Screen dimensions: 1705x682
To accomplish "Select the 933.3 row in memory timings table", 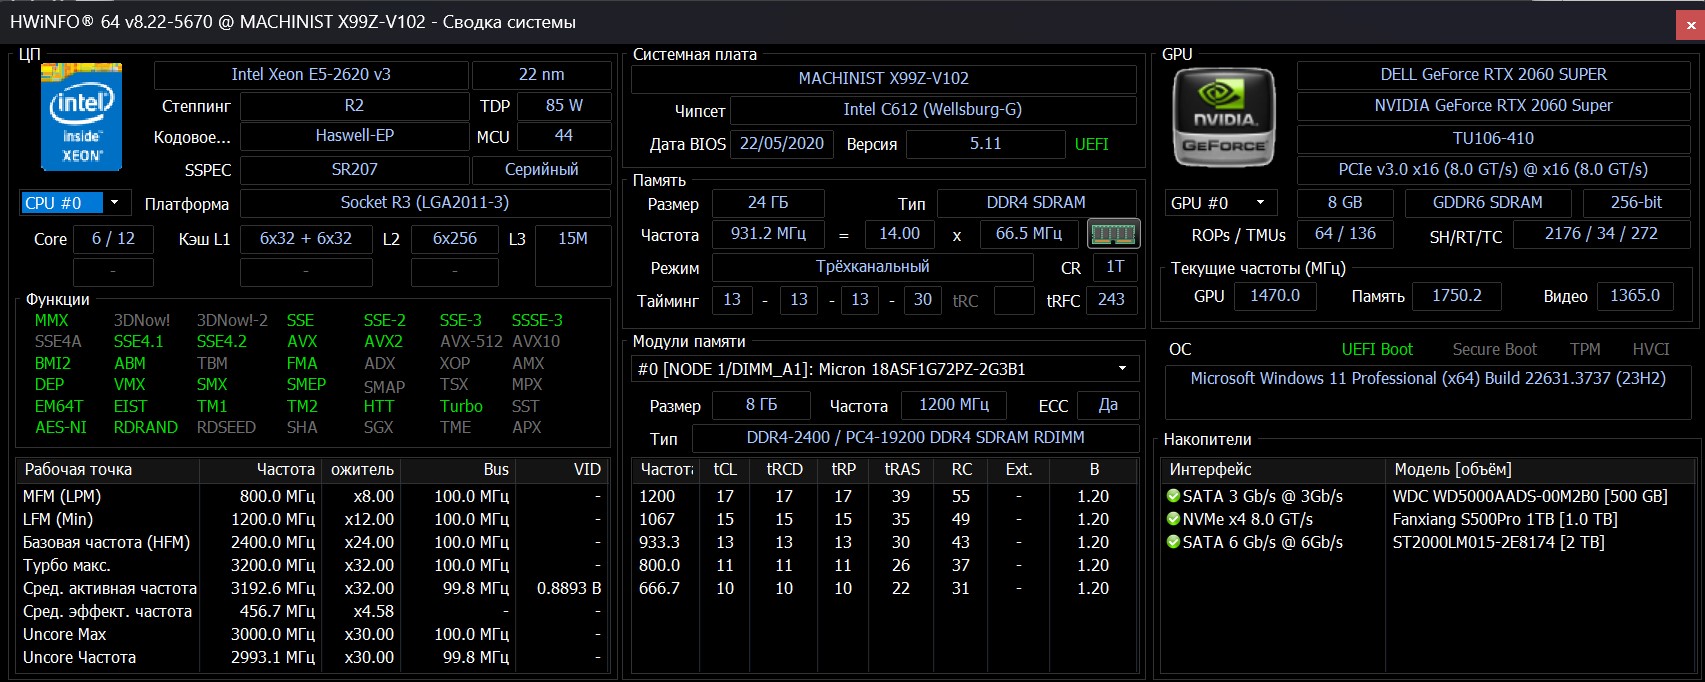I will click(659, 542).
